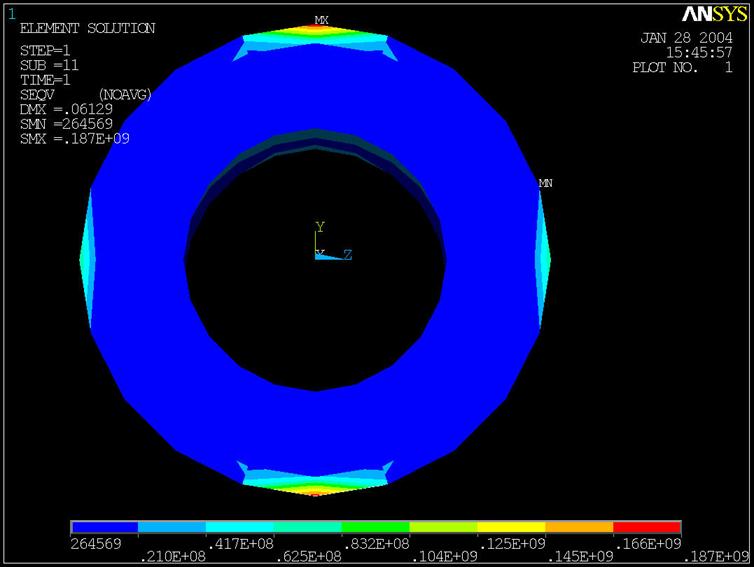This screenshot has height=567, width=754.
Task: Click the SMX =.187E+09 line
Action: [x=75, y=139]
